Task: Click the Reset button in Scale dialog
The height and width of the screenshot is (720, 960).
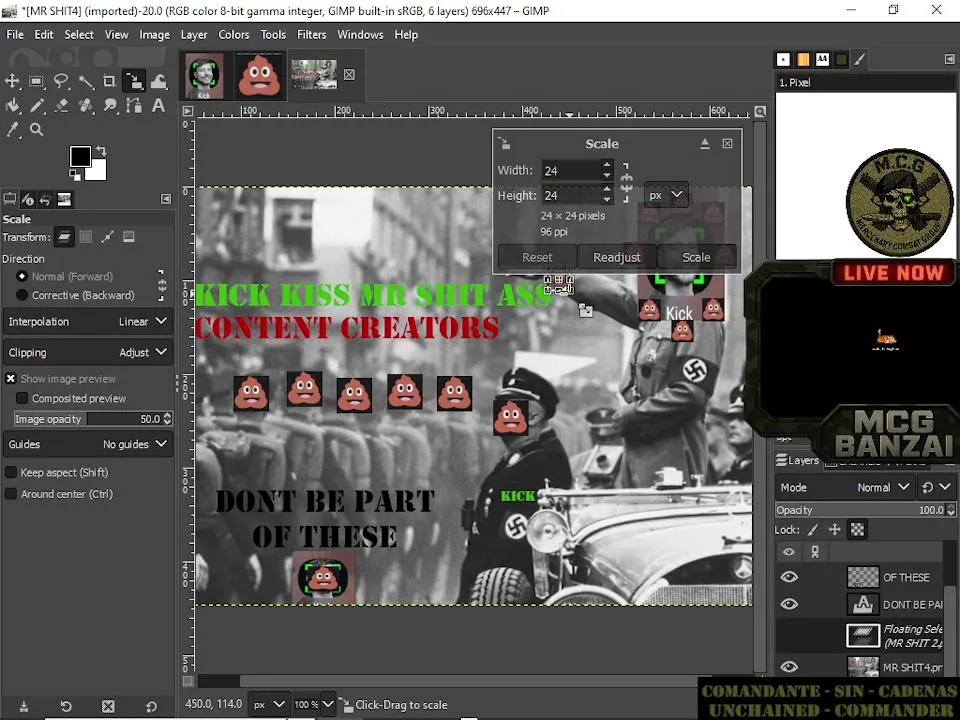Action: [x=537, y=258]
